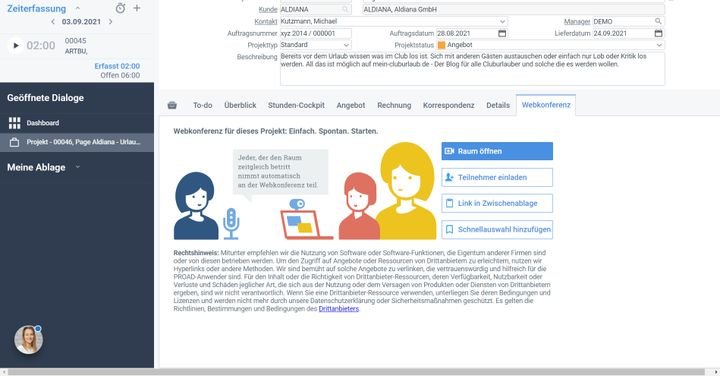Expand the Meine Ablage section
The width and height of the screenshot is (720, 376).
(78, 167)
